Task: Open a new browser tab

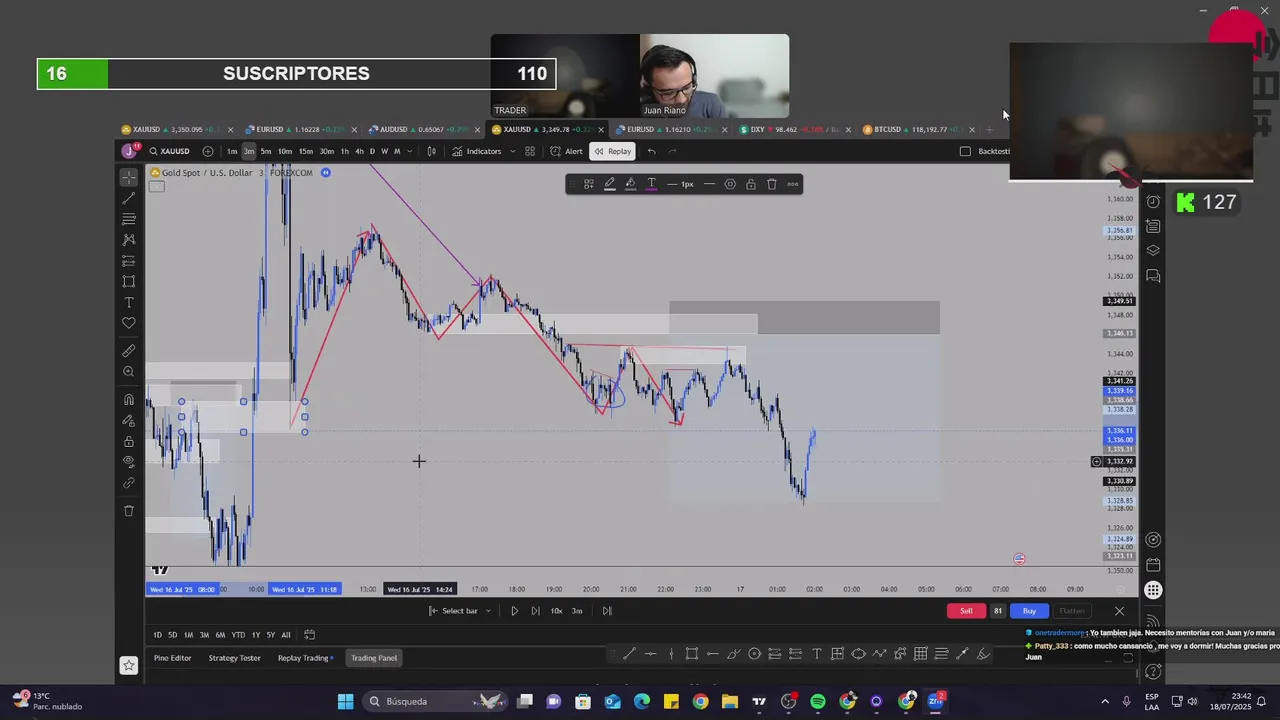Action: (989, 129)
